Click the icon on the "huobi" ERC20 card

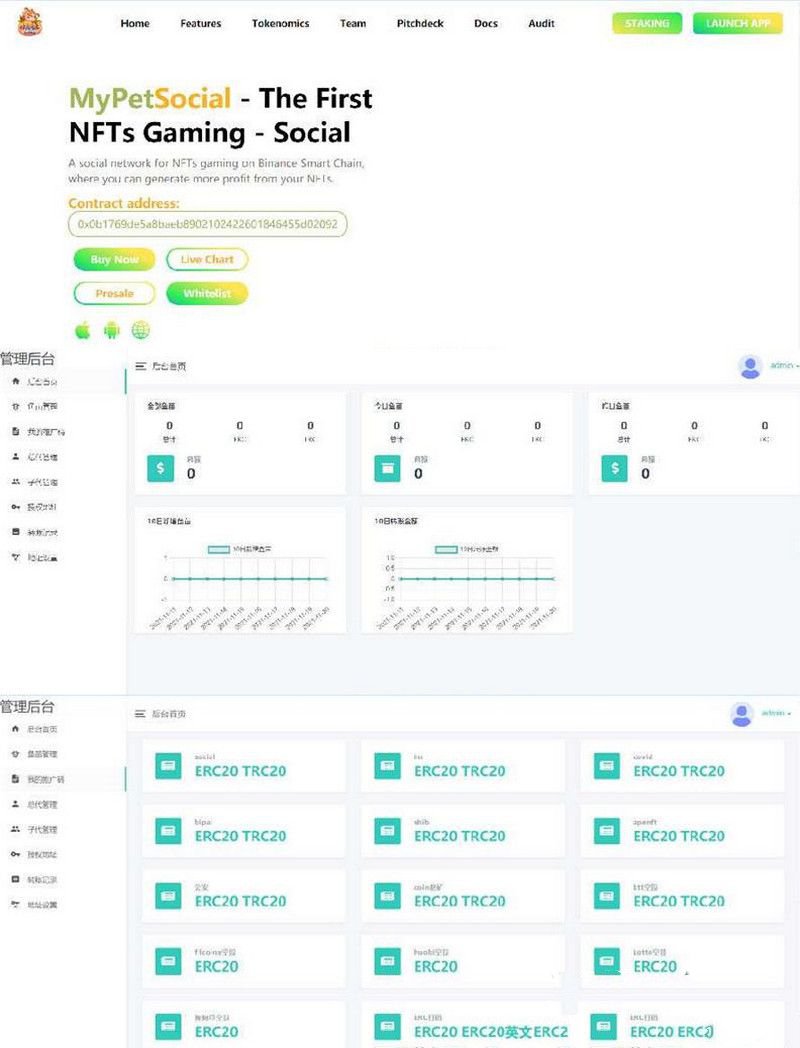pyautogui.click(x=387, y=962)
